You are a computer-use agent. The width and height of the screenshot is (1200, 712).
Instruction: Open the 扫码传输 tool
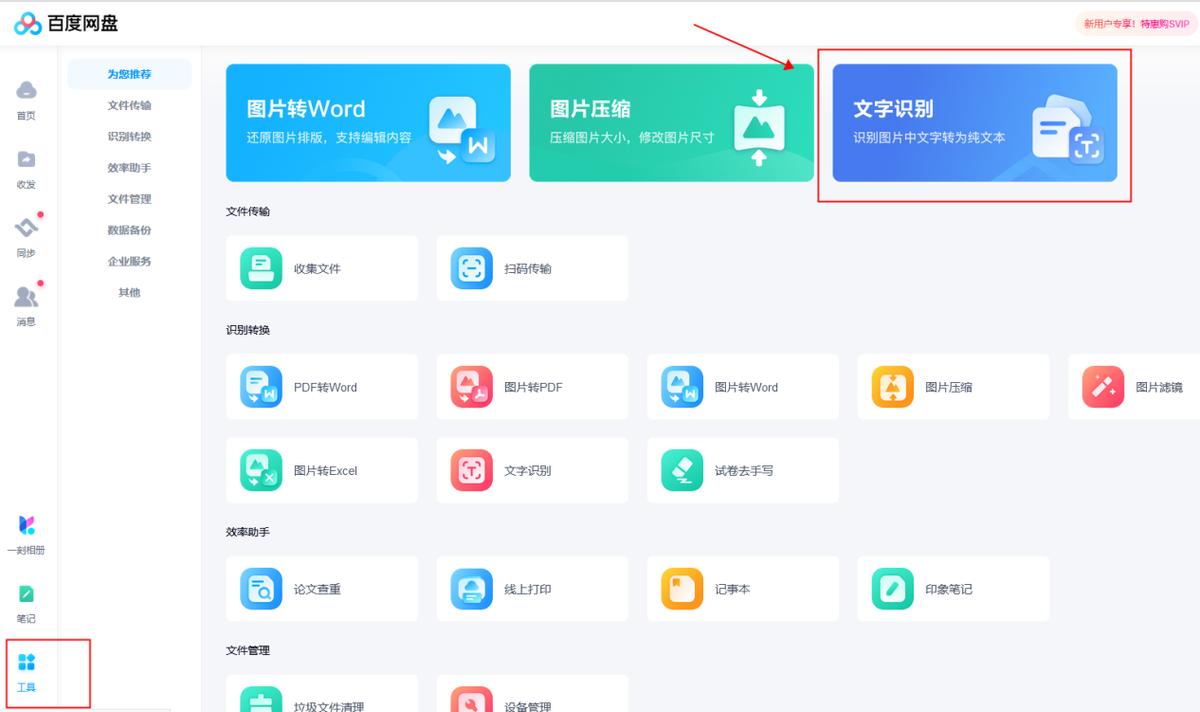click(x=531, y=268)
